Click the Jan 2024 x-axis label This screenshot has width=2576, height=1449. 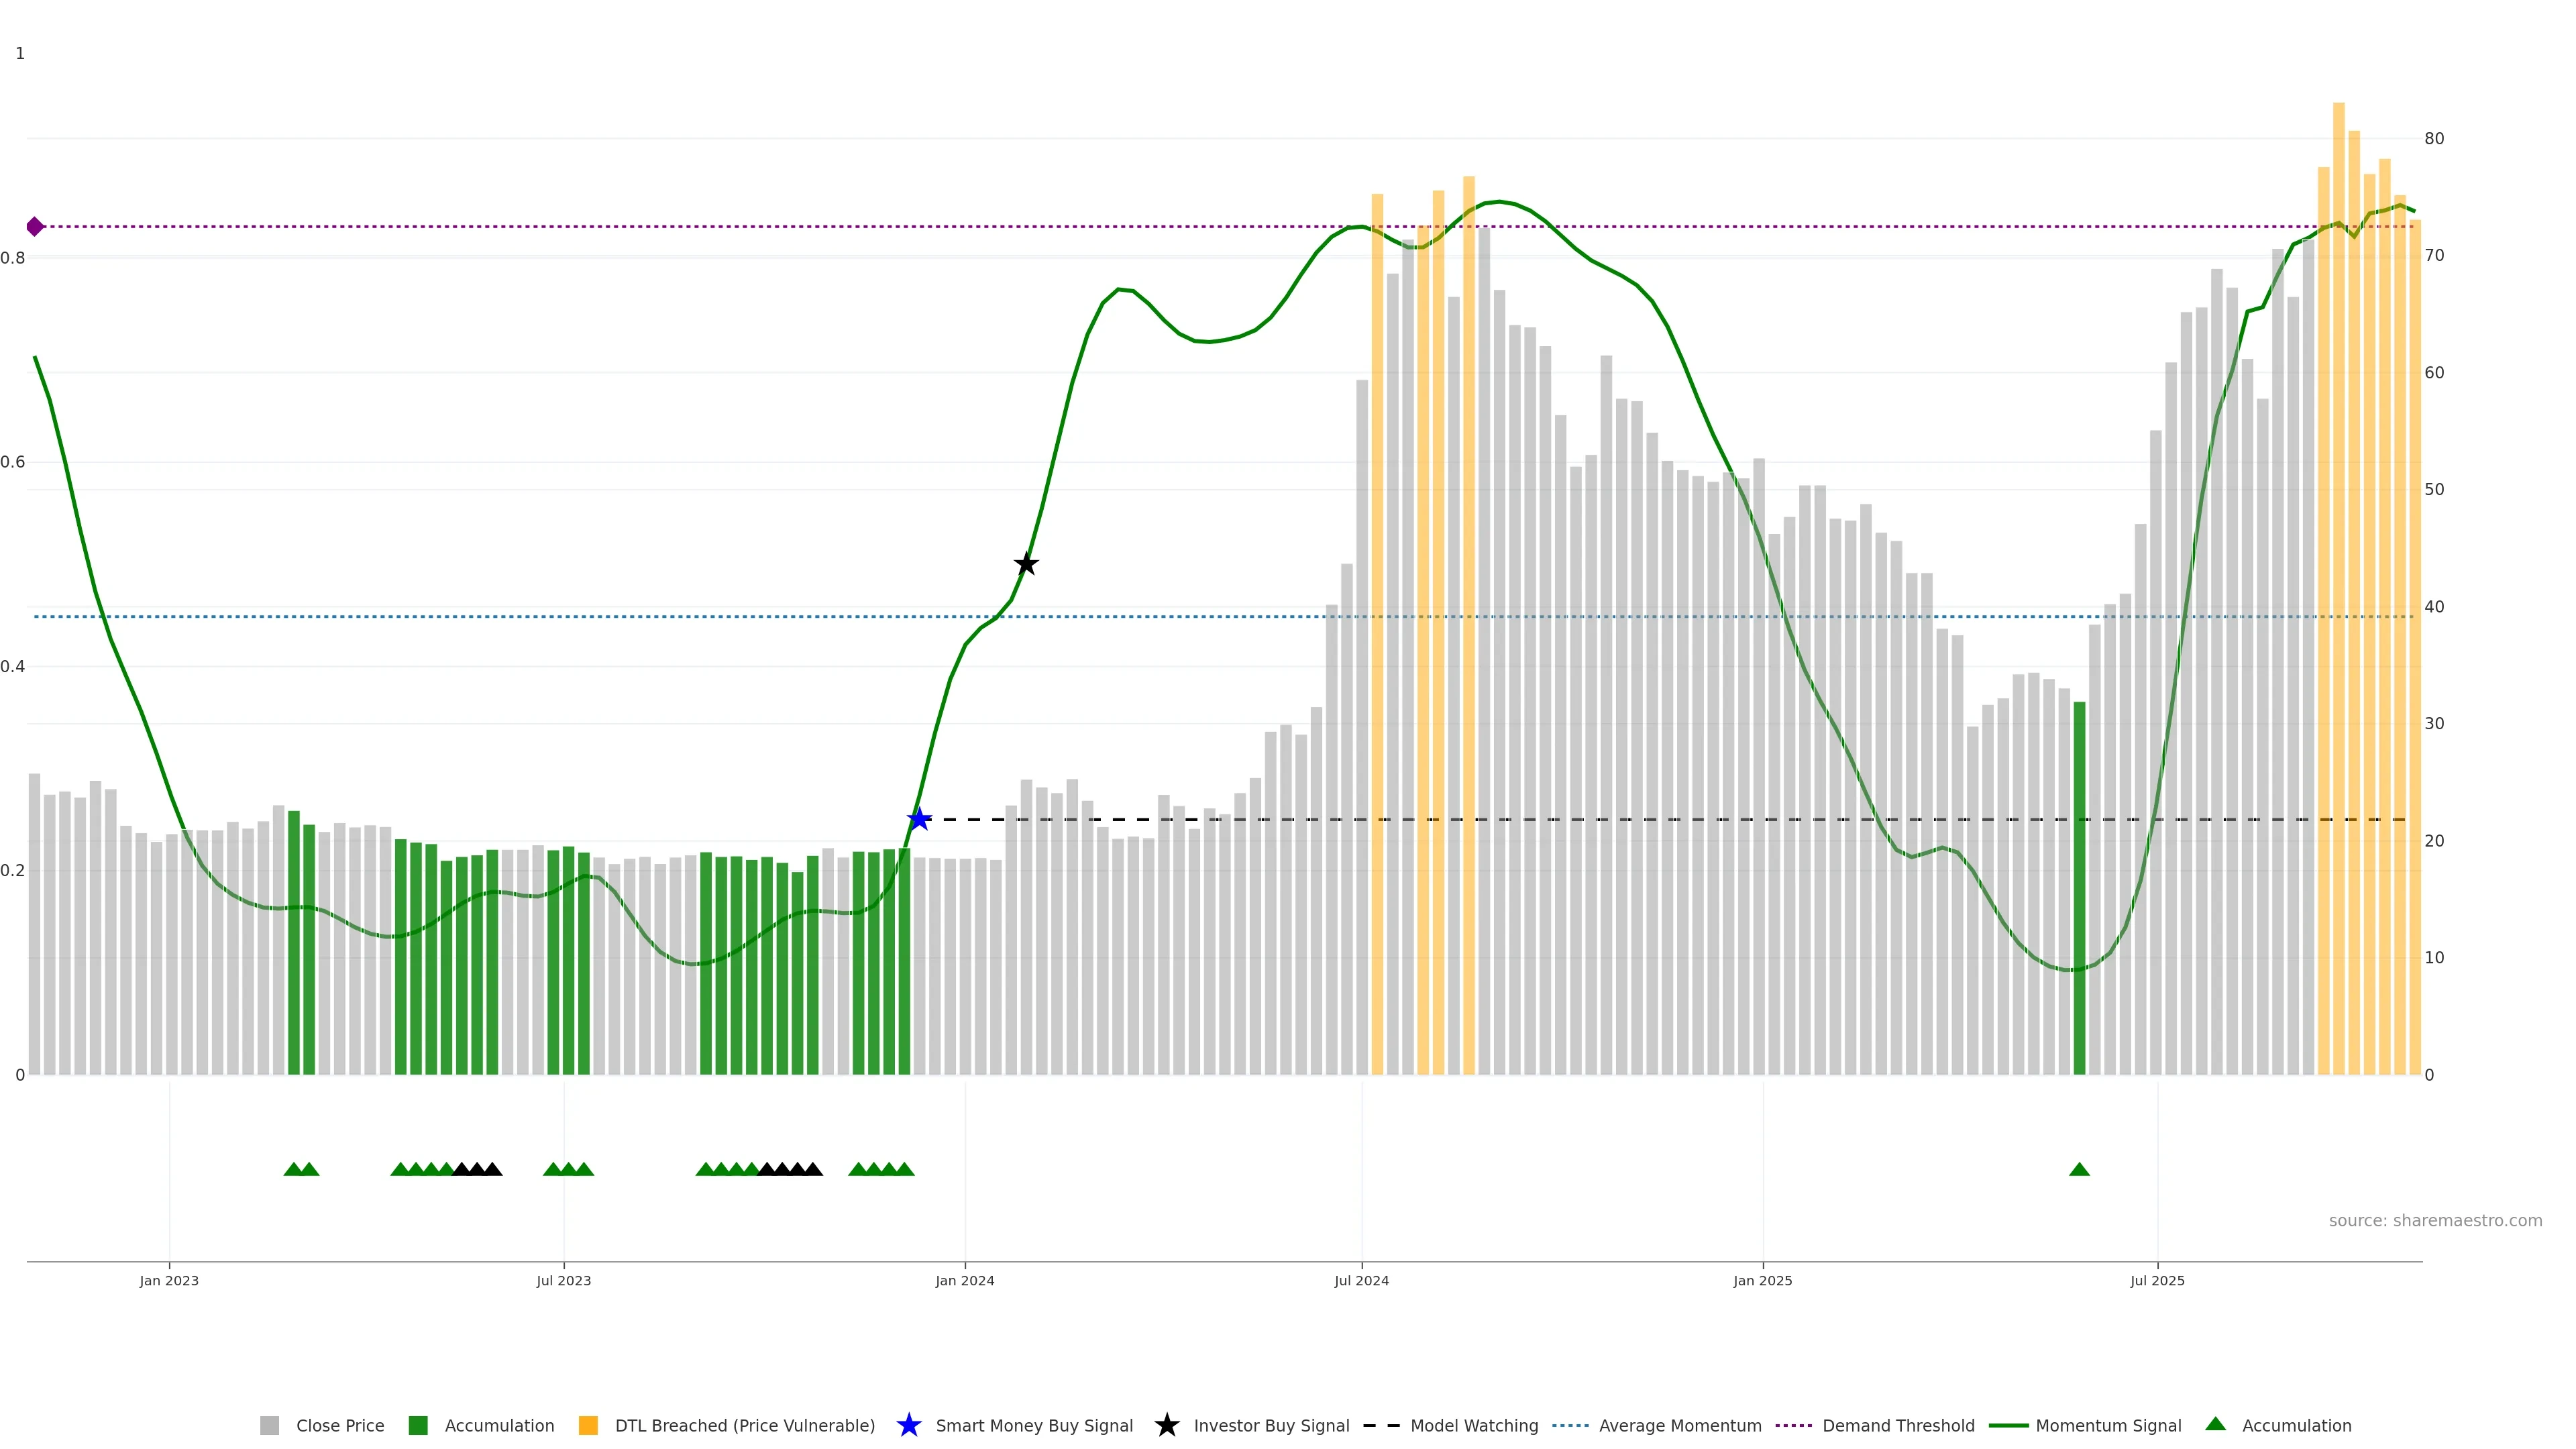coord(964,1280)
